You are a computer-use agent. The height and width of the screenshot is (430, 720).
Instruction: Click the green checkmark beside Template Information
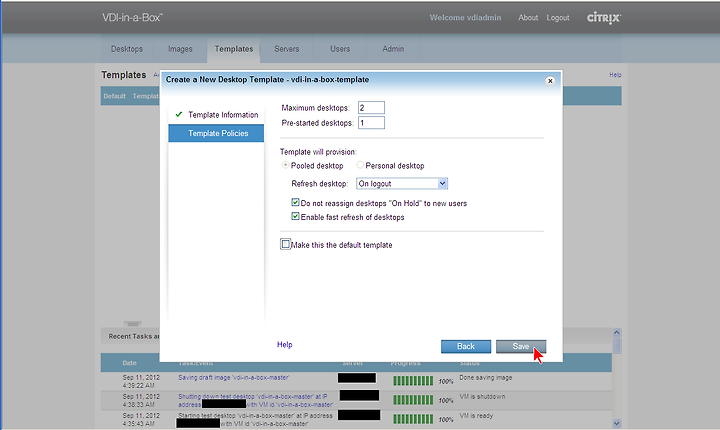click(x=179, y=114)
